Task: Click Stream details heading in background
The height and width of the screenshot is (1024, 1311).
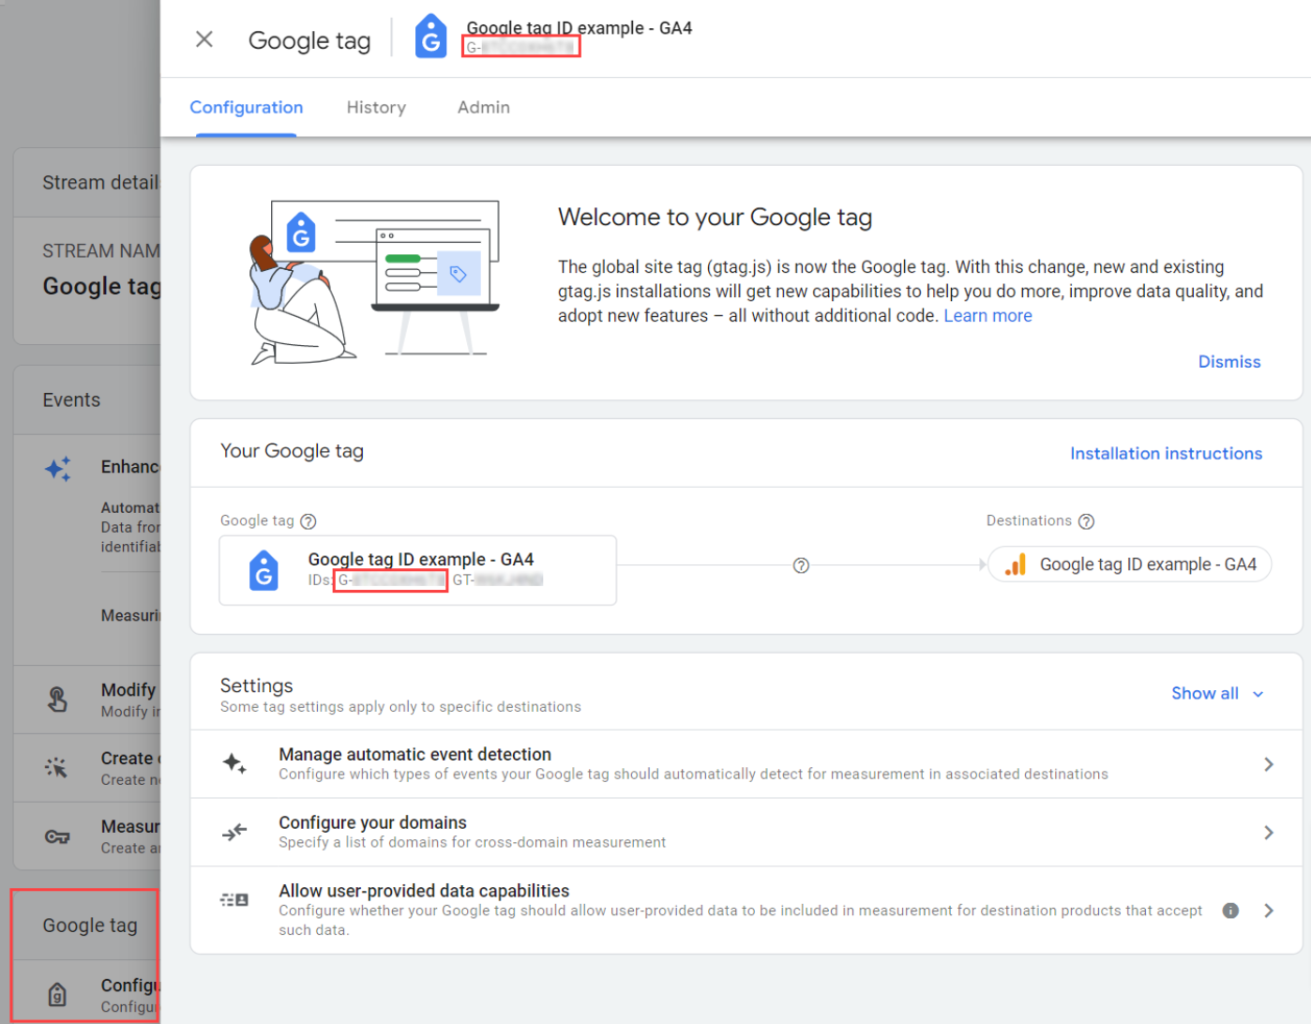Action: [x=100, y=183]
